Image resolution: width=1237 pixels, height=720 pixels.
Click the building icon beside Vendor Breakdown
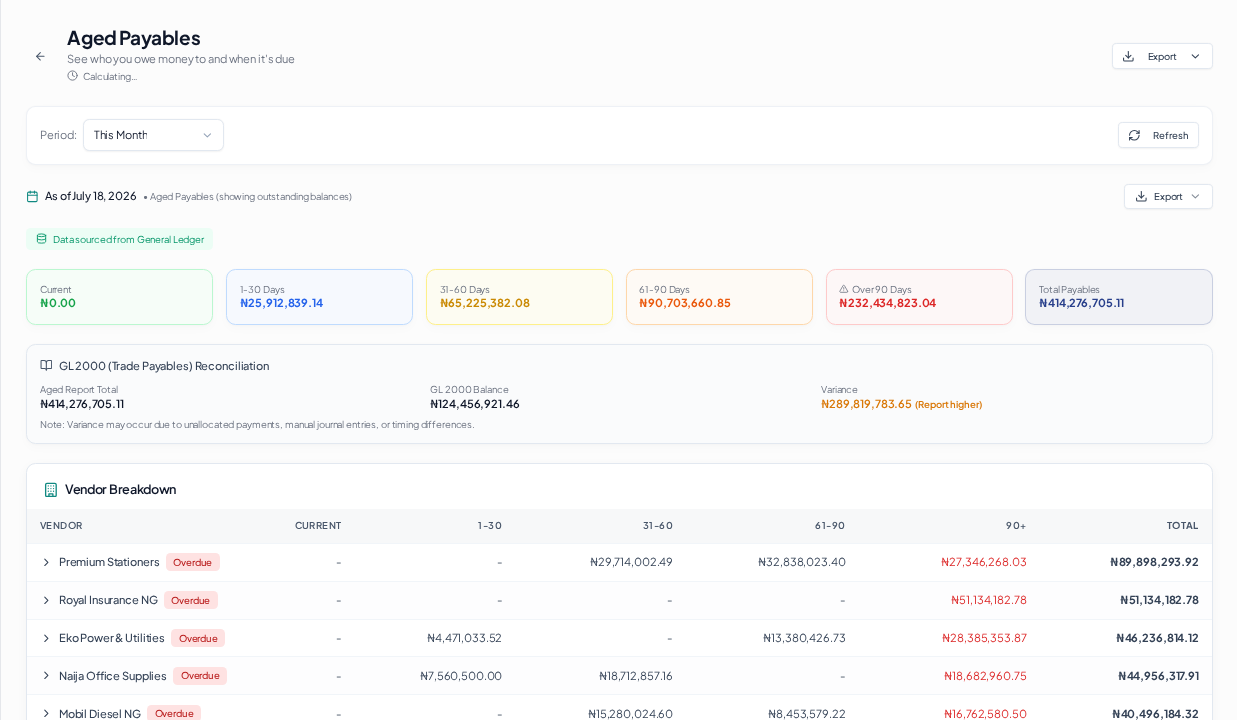(51, 490)
